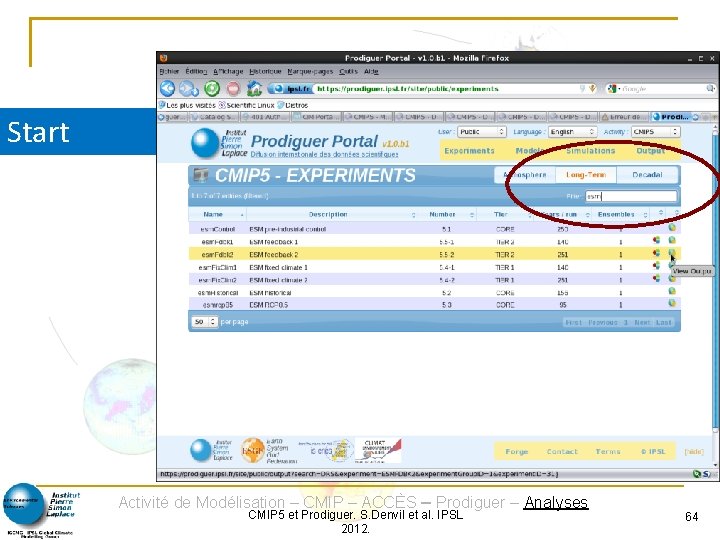The image size is (720, 540).
Task: Click the colored ensemble icon for esmFdbk2
Action: click(656, 253)
